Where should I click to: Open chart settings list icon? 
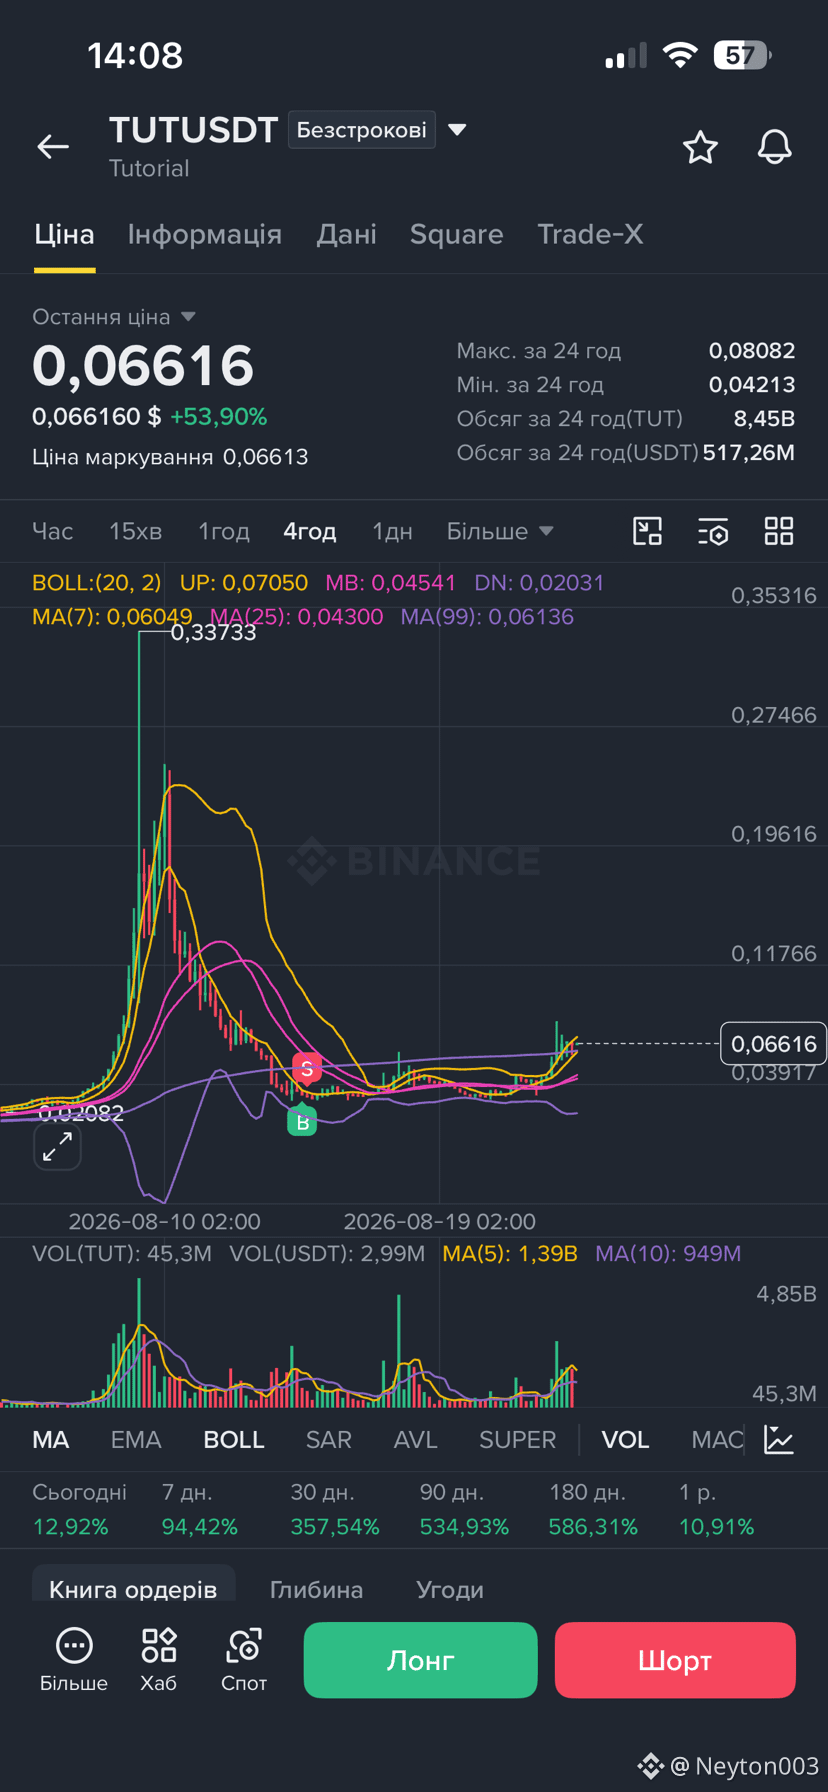click(x=713, y=531)
